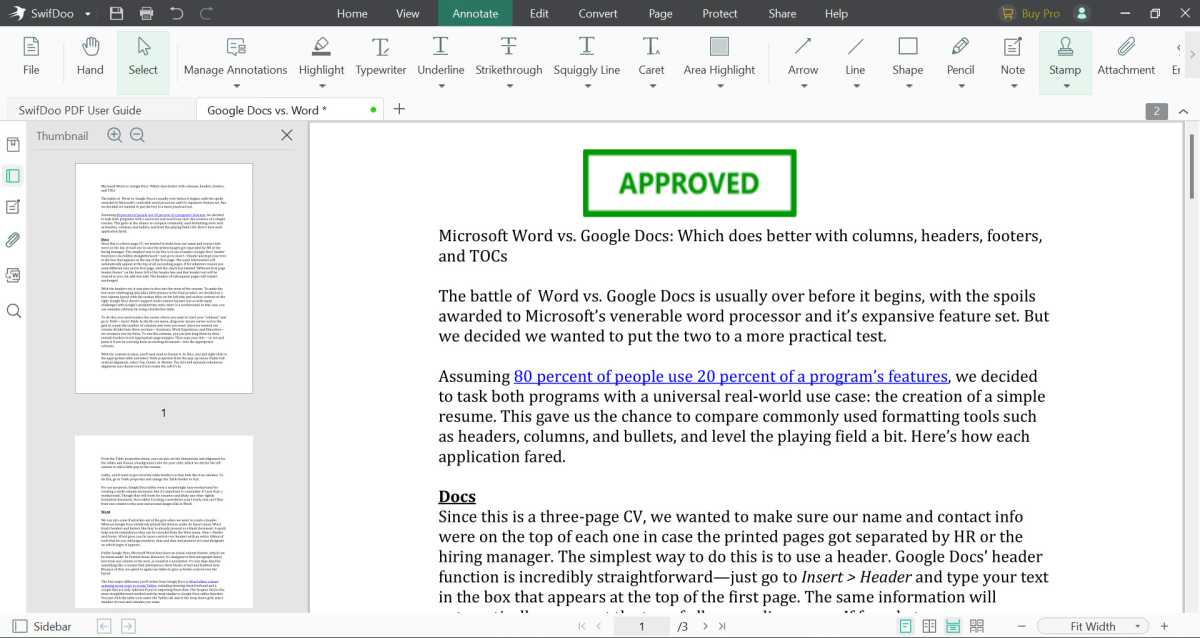
Task: Click the Line drawing tool
Action: tap(855, 56)
